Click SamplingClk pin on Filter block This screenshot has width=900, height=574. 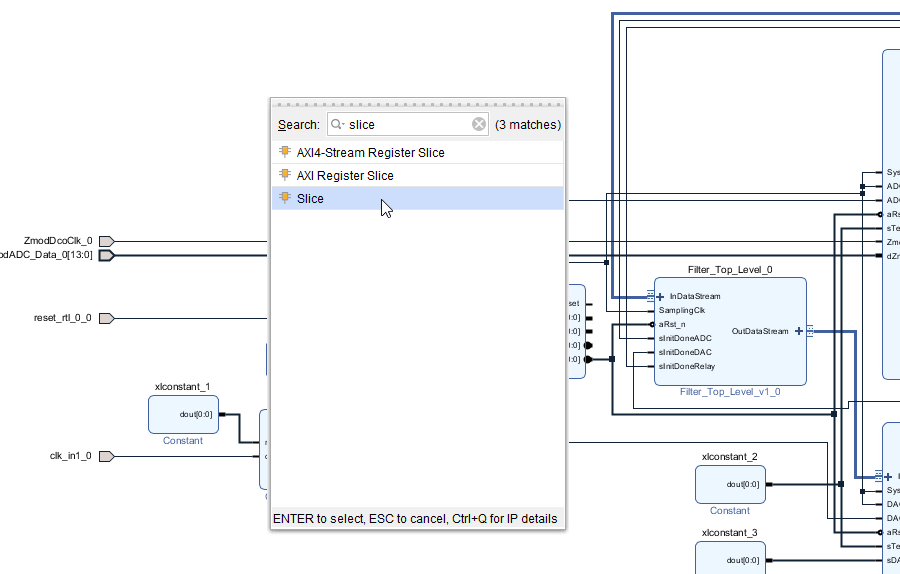tap(682, 311)
